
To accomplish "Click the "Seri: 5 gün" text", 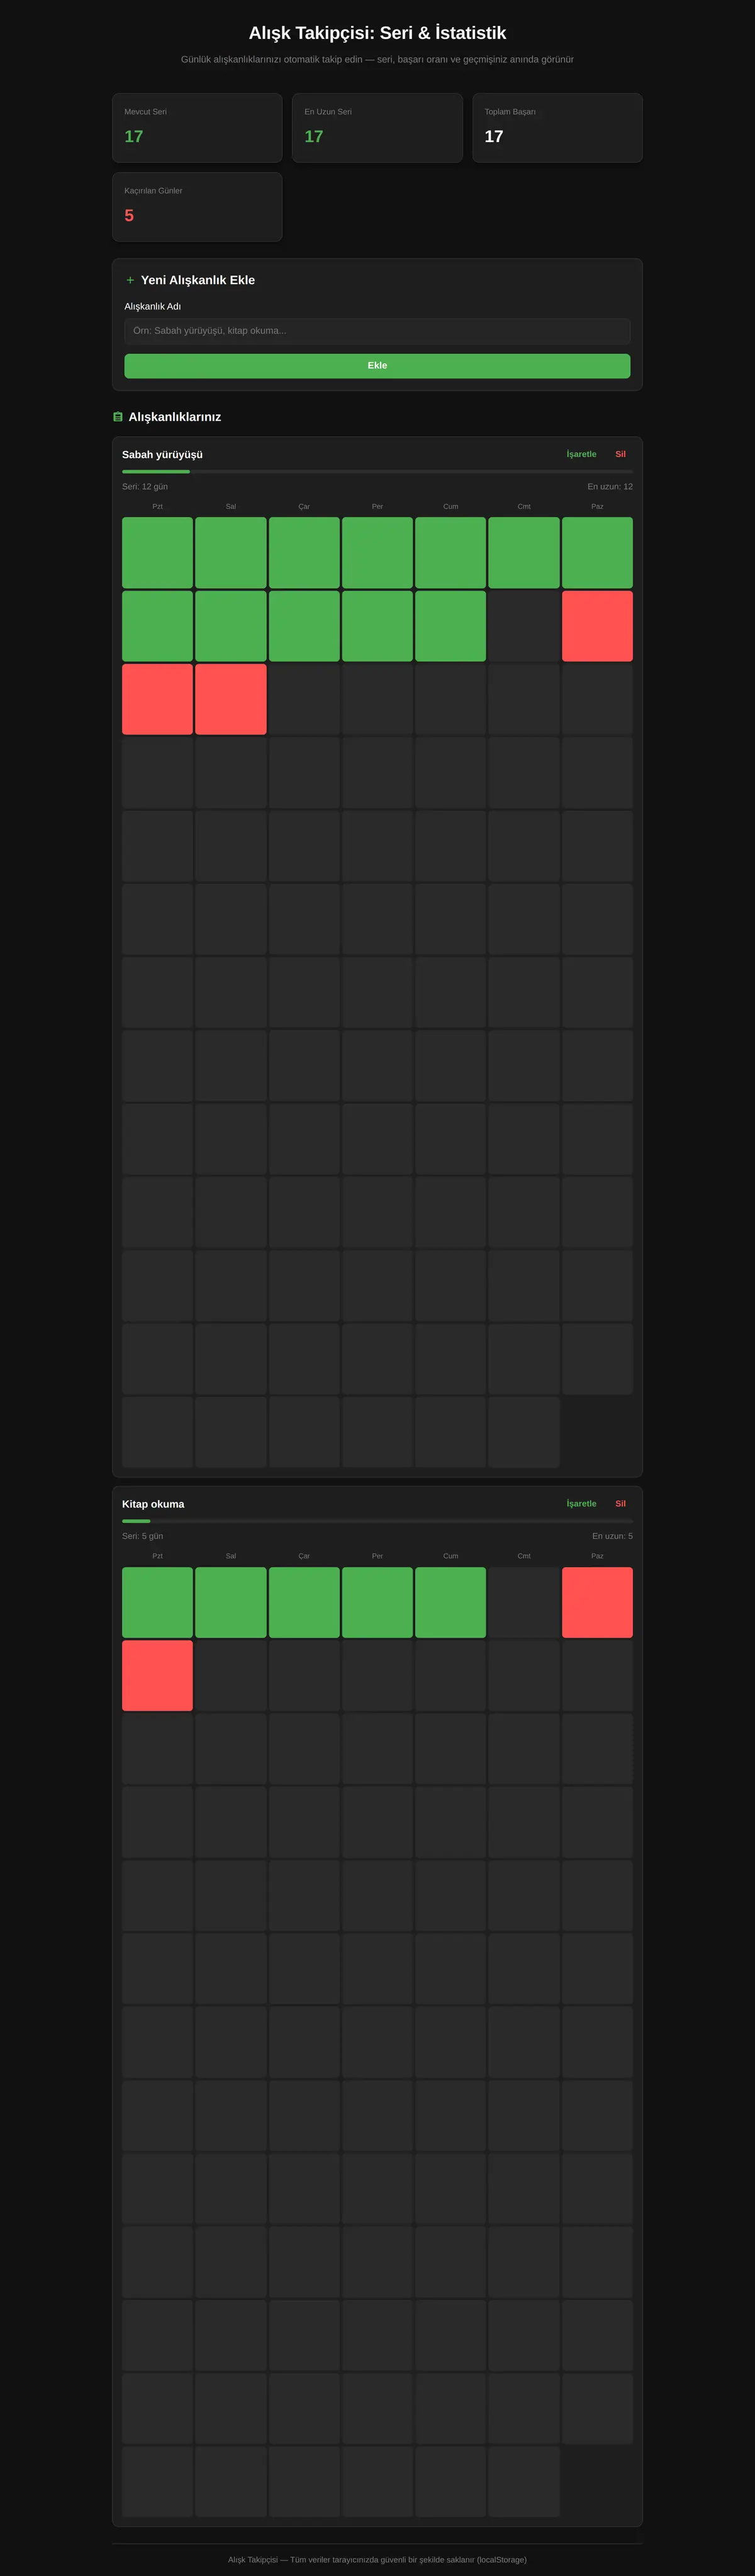I will pyautogui.click(x=142, y=1536).
